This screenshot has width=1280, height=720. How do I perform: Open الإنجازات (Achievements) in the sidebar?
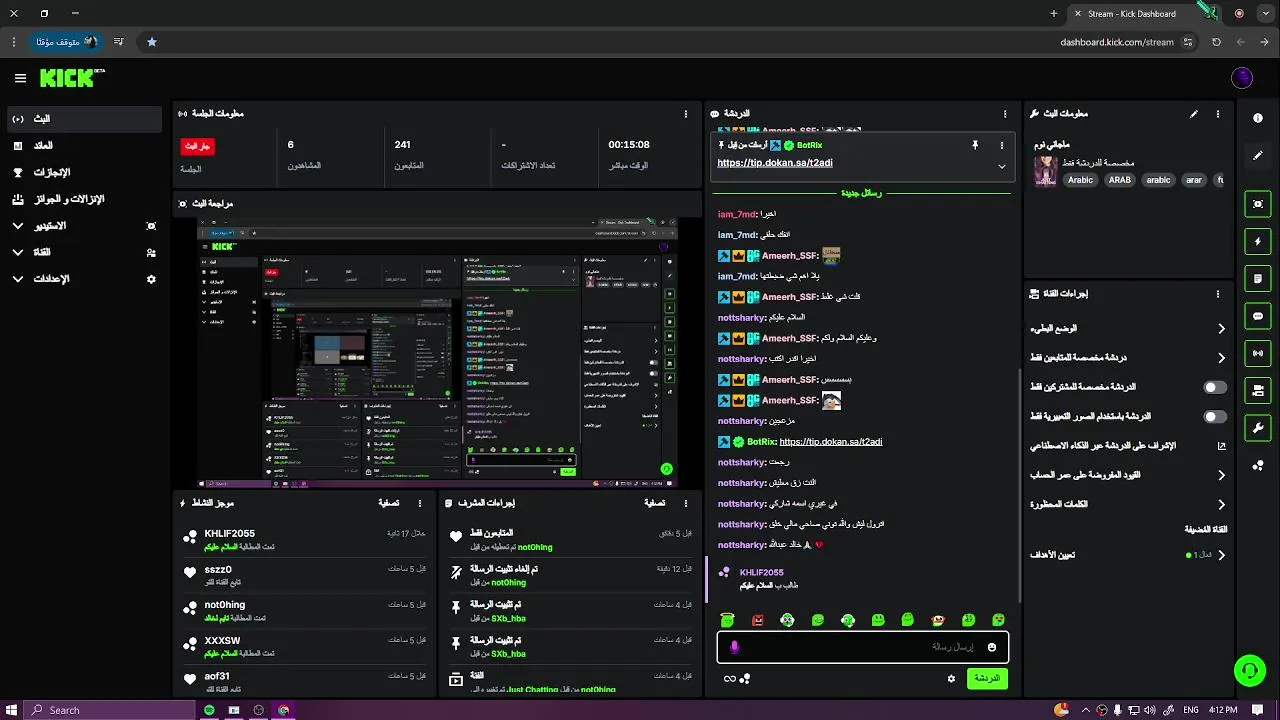(84, 172)
